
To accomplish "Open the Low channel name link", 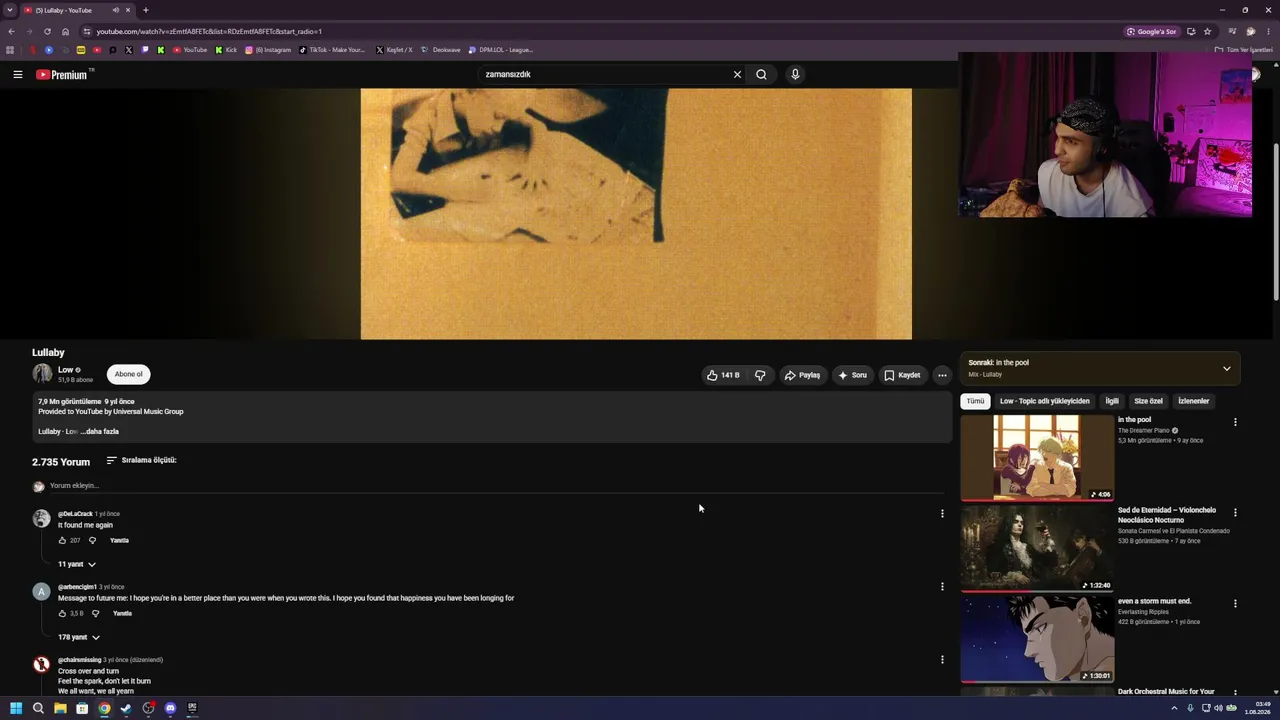I will (x=65, y=370).
